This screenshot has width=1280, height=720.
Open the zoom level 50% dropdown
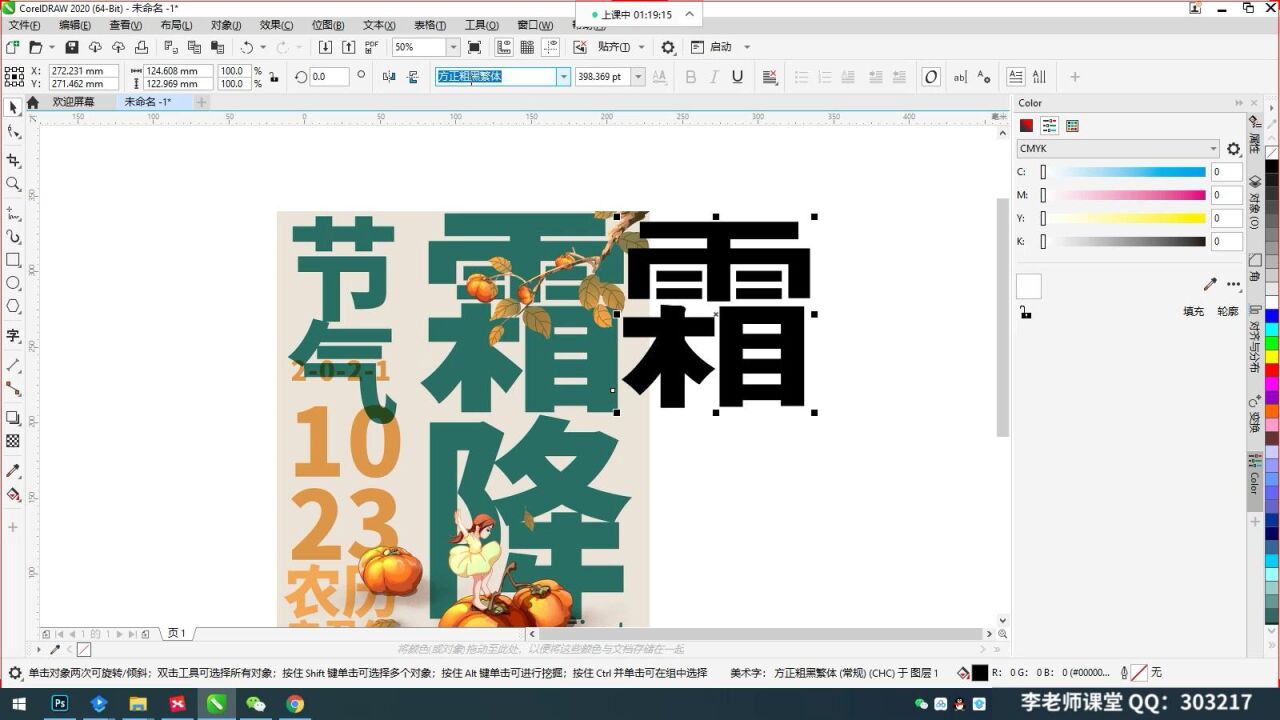point(453,47)
